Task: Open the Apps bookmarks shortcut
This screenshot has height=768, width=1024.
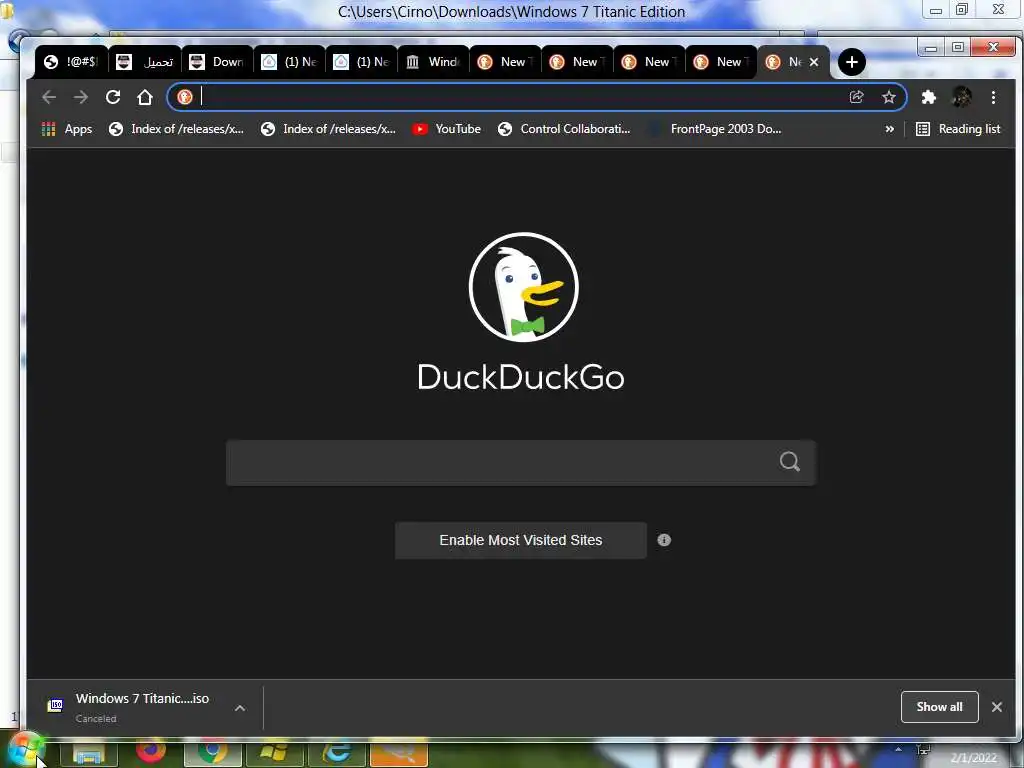Action: (67, 129)
